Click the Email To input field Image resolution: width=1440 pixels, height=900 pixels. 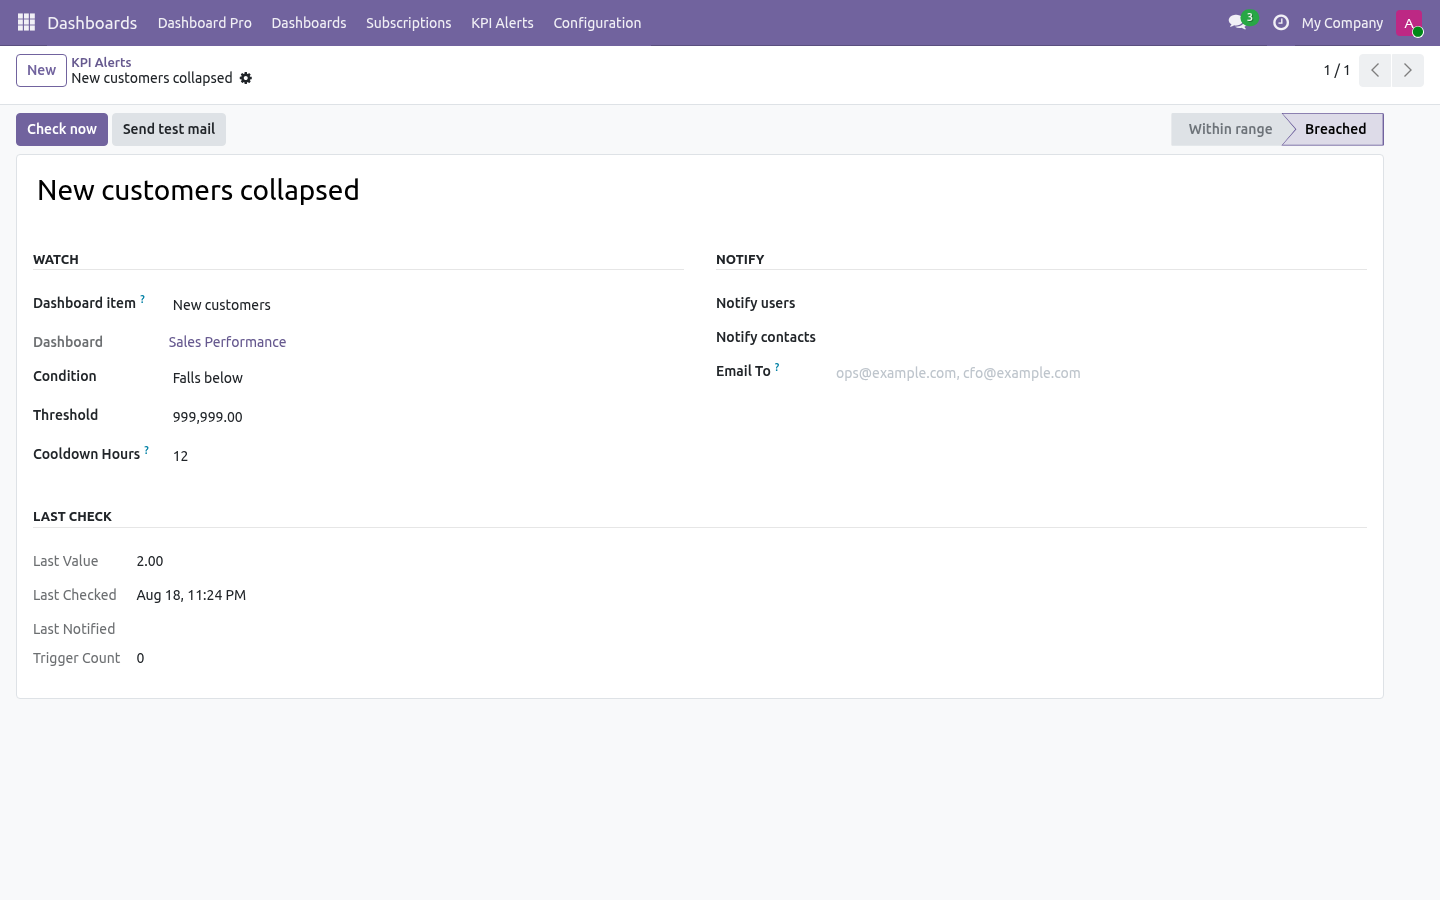click(1099, 373)
